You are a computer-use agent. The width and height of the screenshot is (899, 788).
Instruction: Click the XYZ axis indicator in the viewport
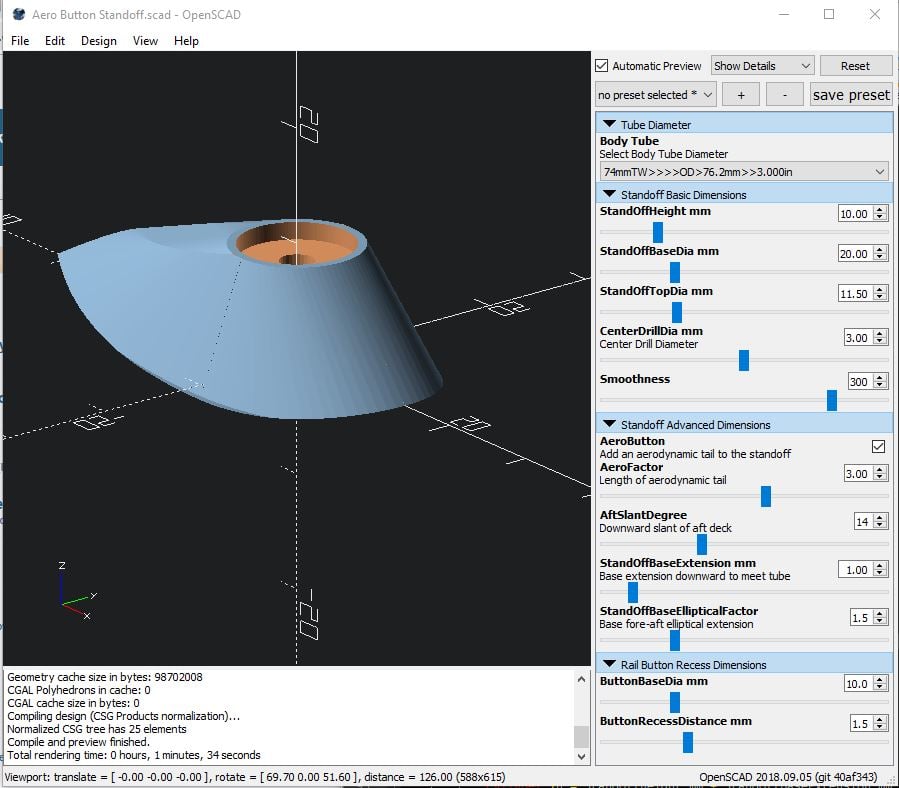pos(77,592)
